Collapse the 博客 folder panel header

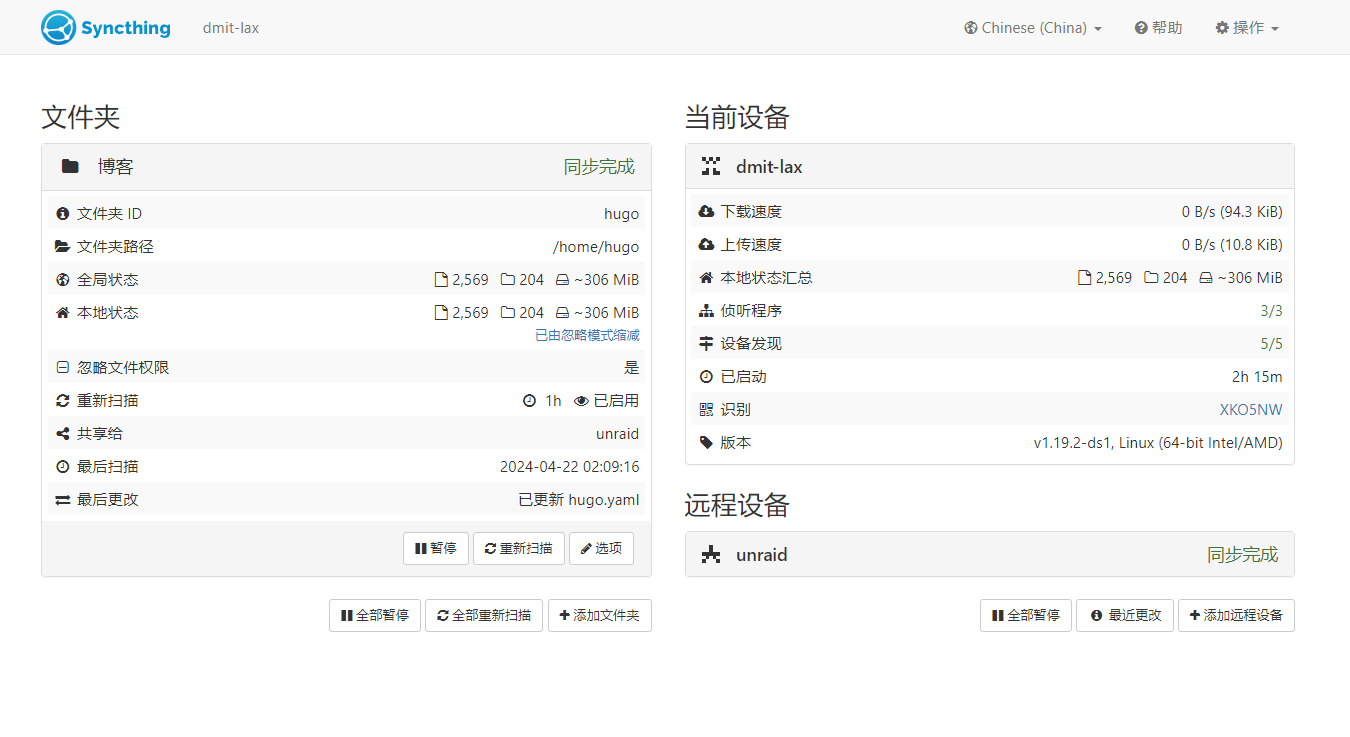pos(346,167)
